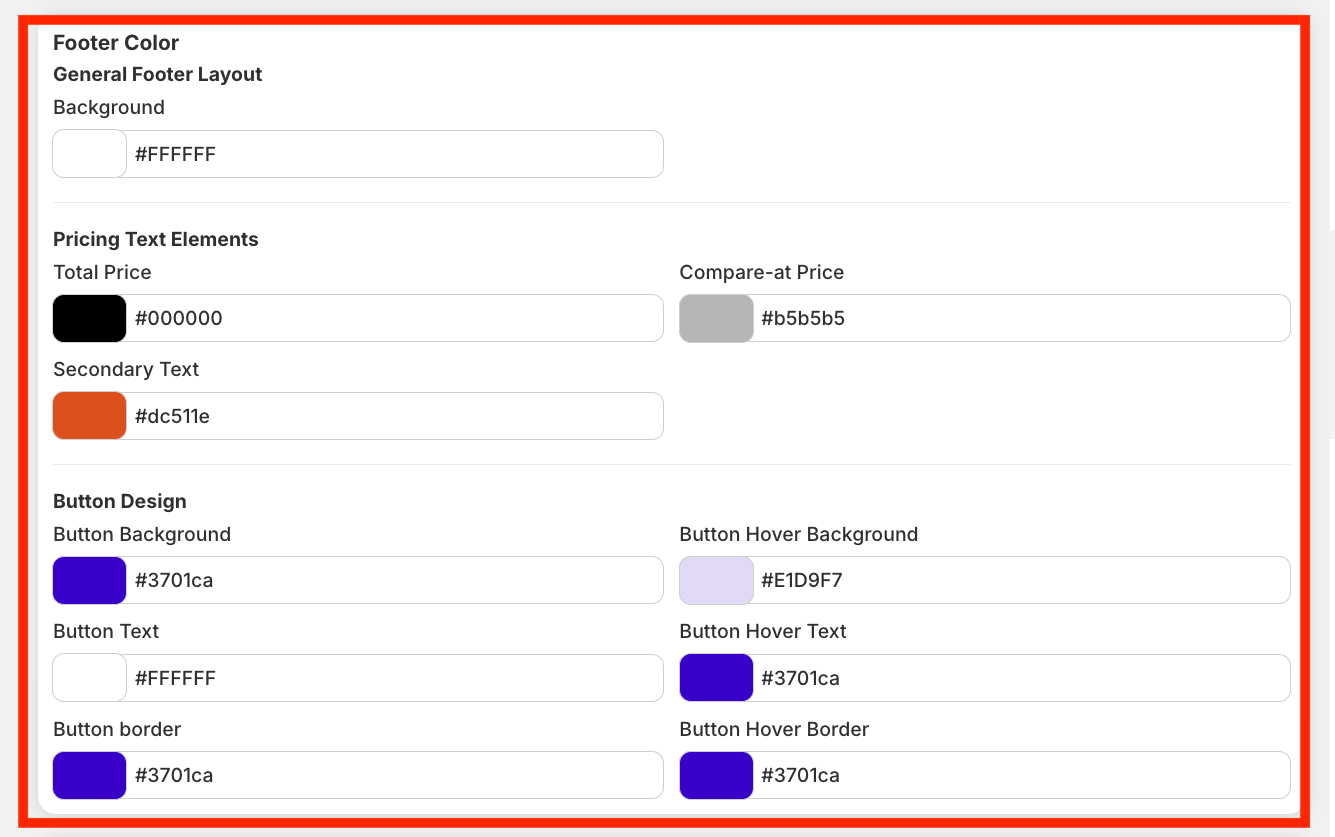Open the Button Hover Background swatch

click(x=716, y=580)
